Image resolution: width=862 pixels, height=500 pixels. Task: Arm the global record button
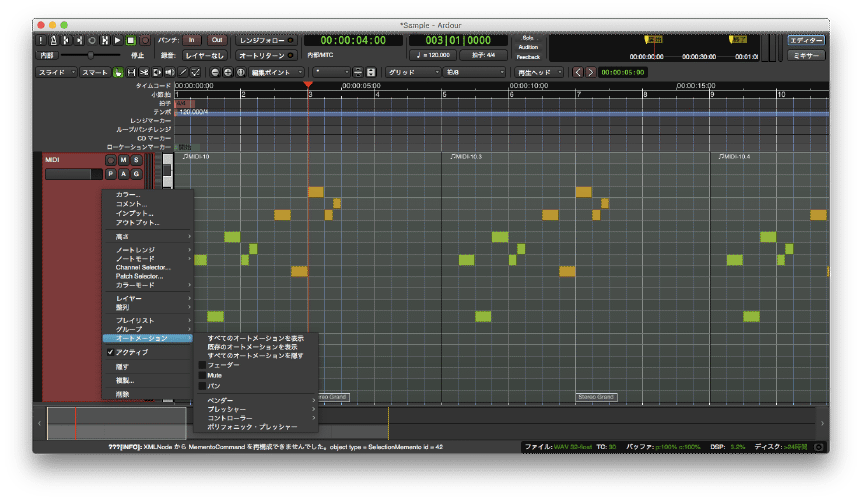[145, 40]
